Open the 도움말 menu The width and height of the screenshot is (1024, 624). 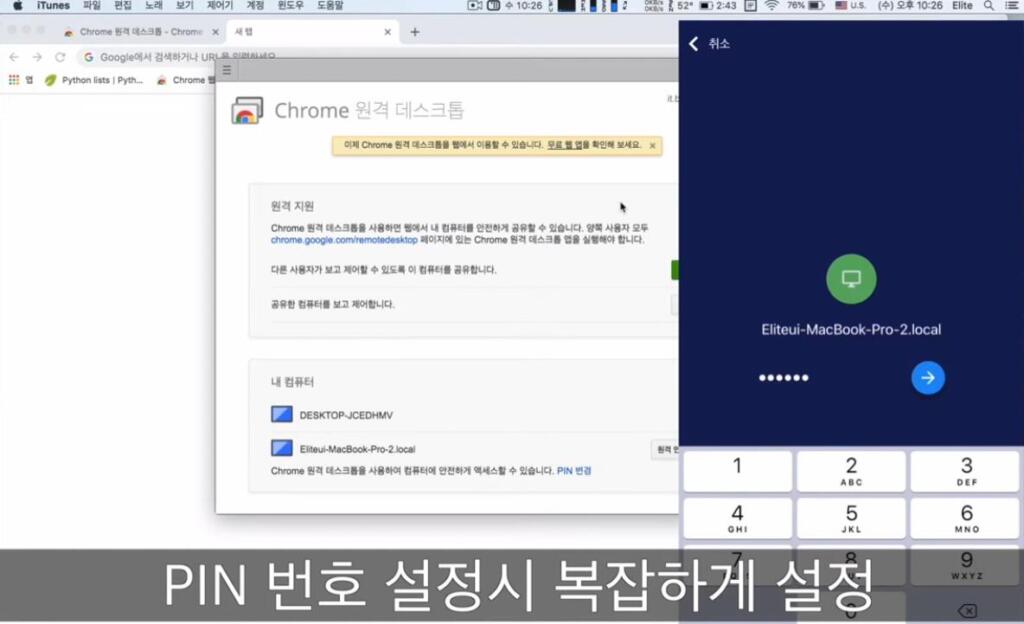point(330,6)
